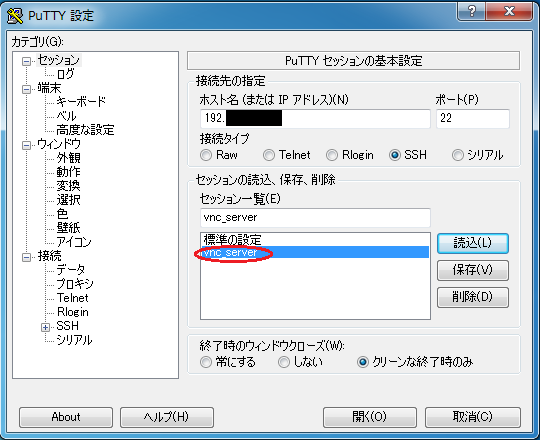Click the title bar help question mark
The height and width of the screenshot is (440, 540).
coord(471,11)
